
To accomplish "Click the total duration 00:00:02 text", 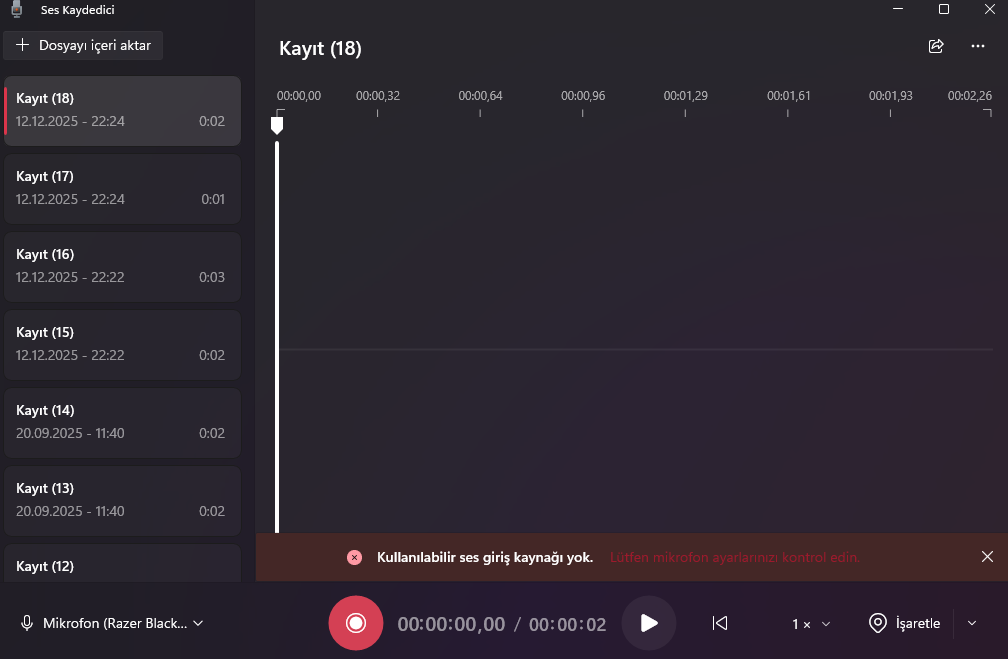I will [x=567, y=624].
